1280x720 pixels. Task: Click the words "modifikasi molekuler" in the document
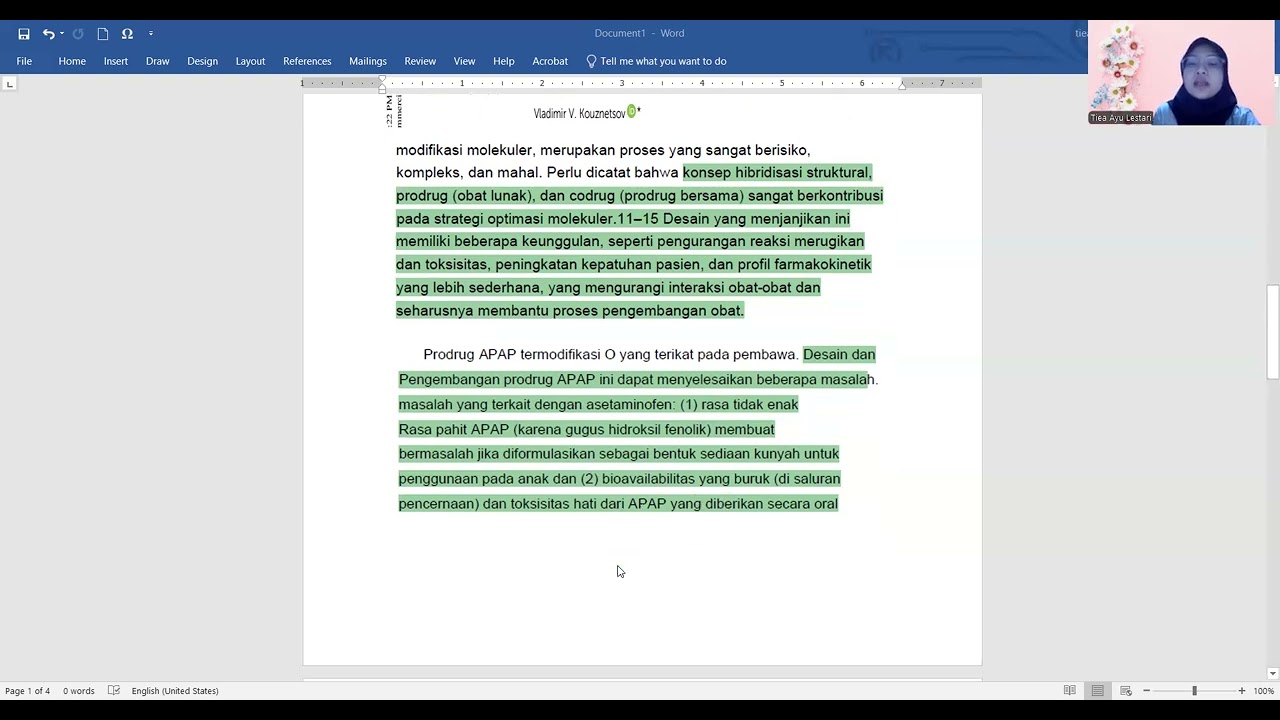pyautogui.click(x=465, y=150)
